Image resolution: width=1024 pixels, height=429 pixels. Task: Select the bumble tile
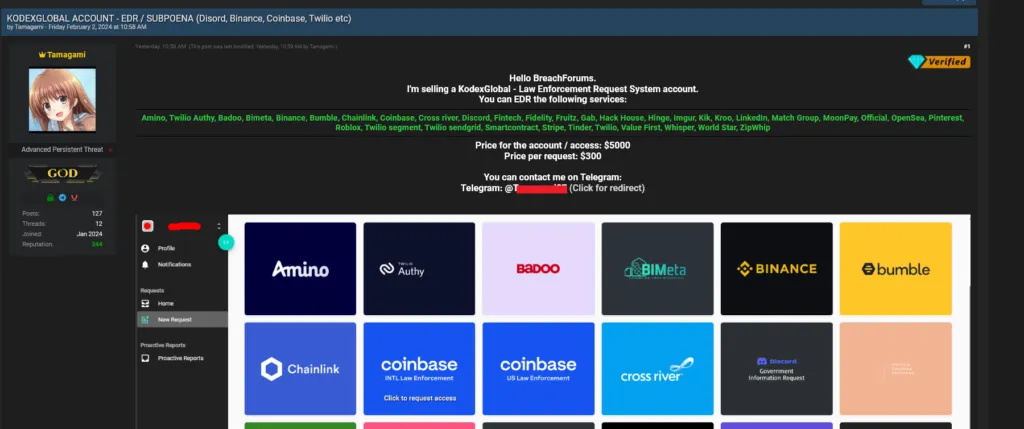(x=895, y=268)
